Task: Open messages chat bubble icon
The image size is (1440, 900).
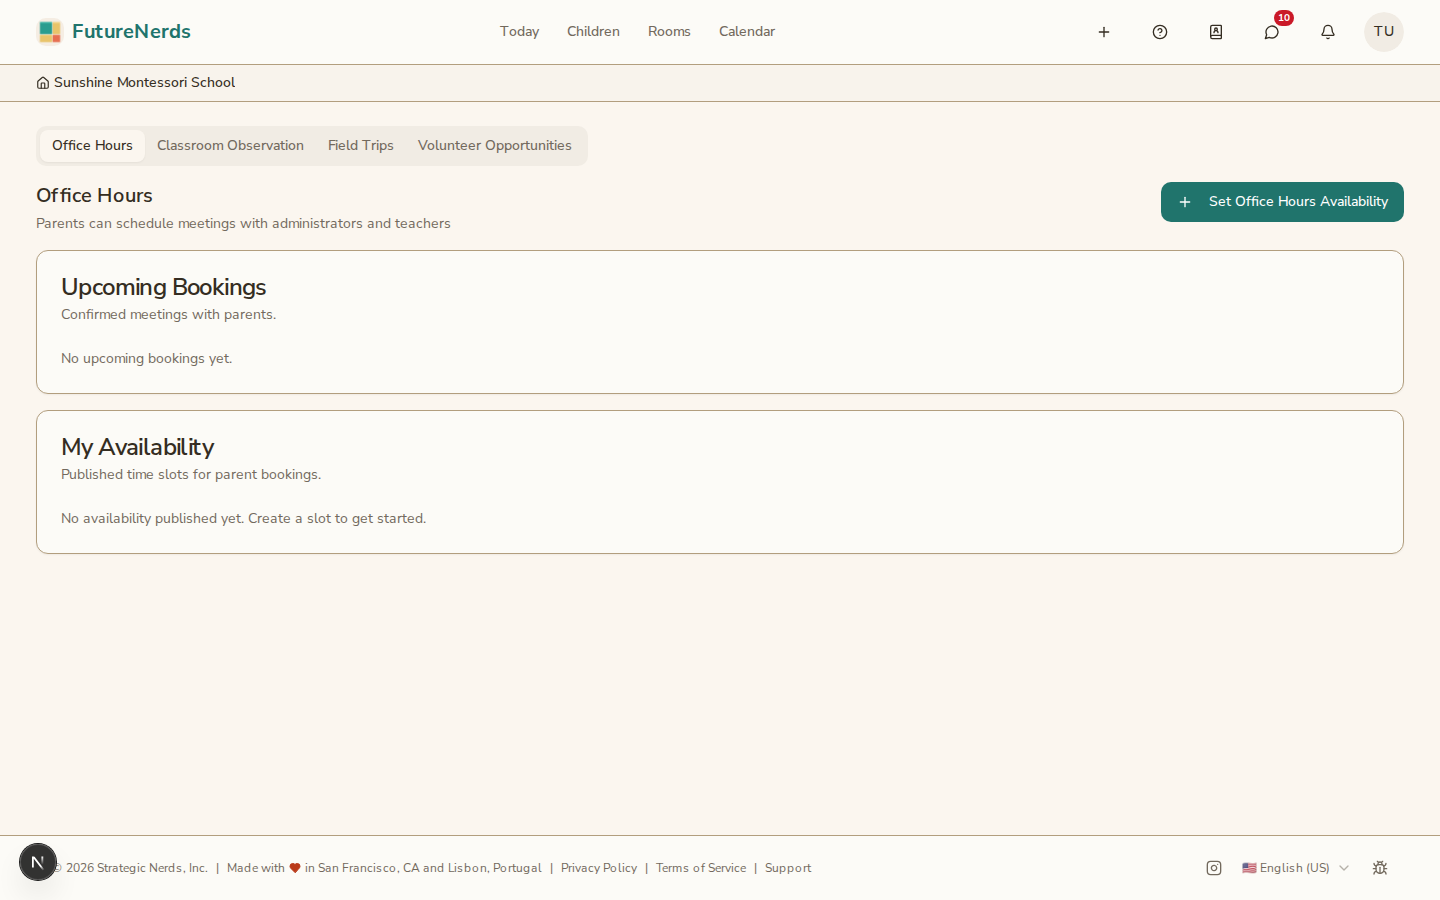Action: (x=1272, y=32)
